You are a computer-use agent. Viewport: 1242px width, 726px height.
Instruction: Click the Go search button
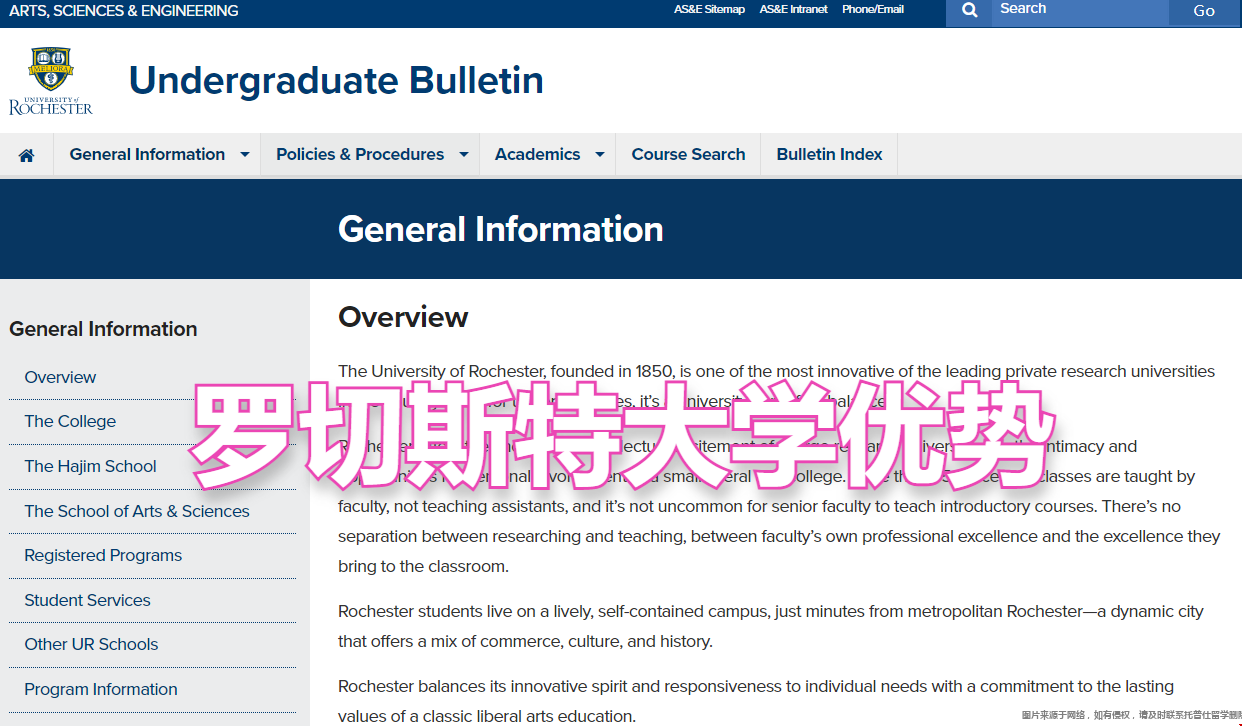tap(1204, 11)
